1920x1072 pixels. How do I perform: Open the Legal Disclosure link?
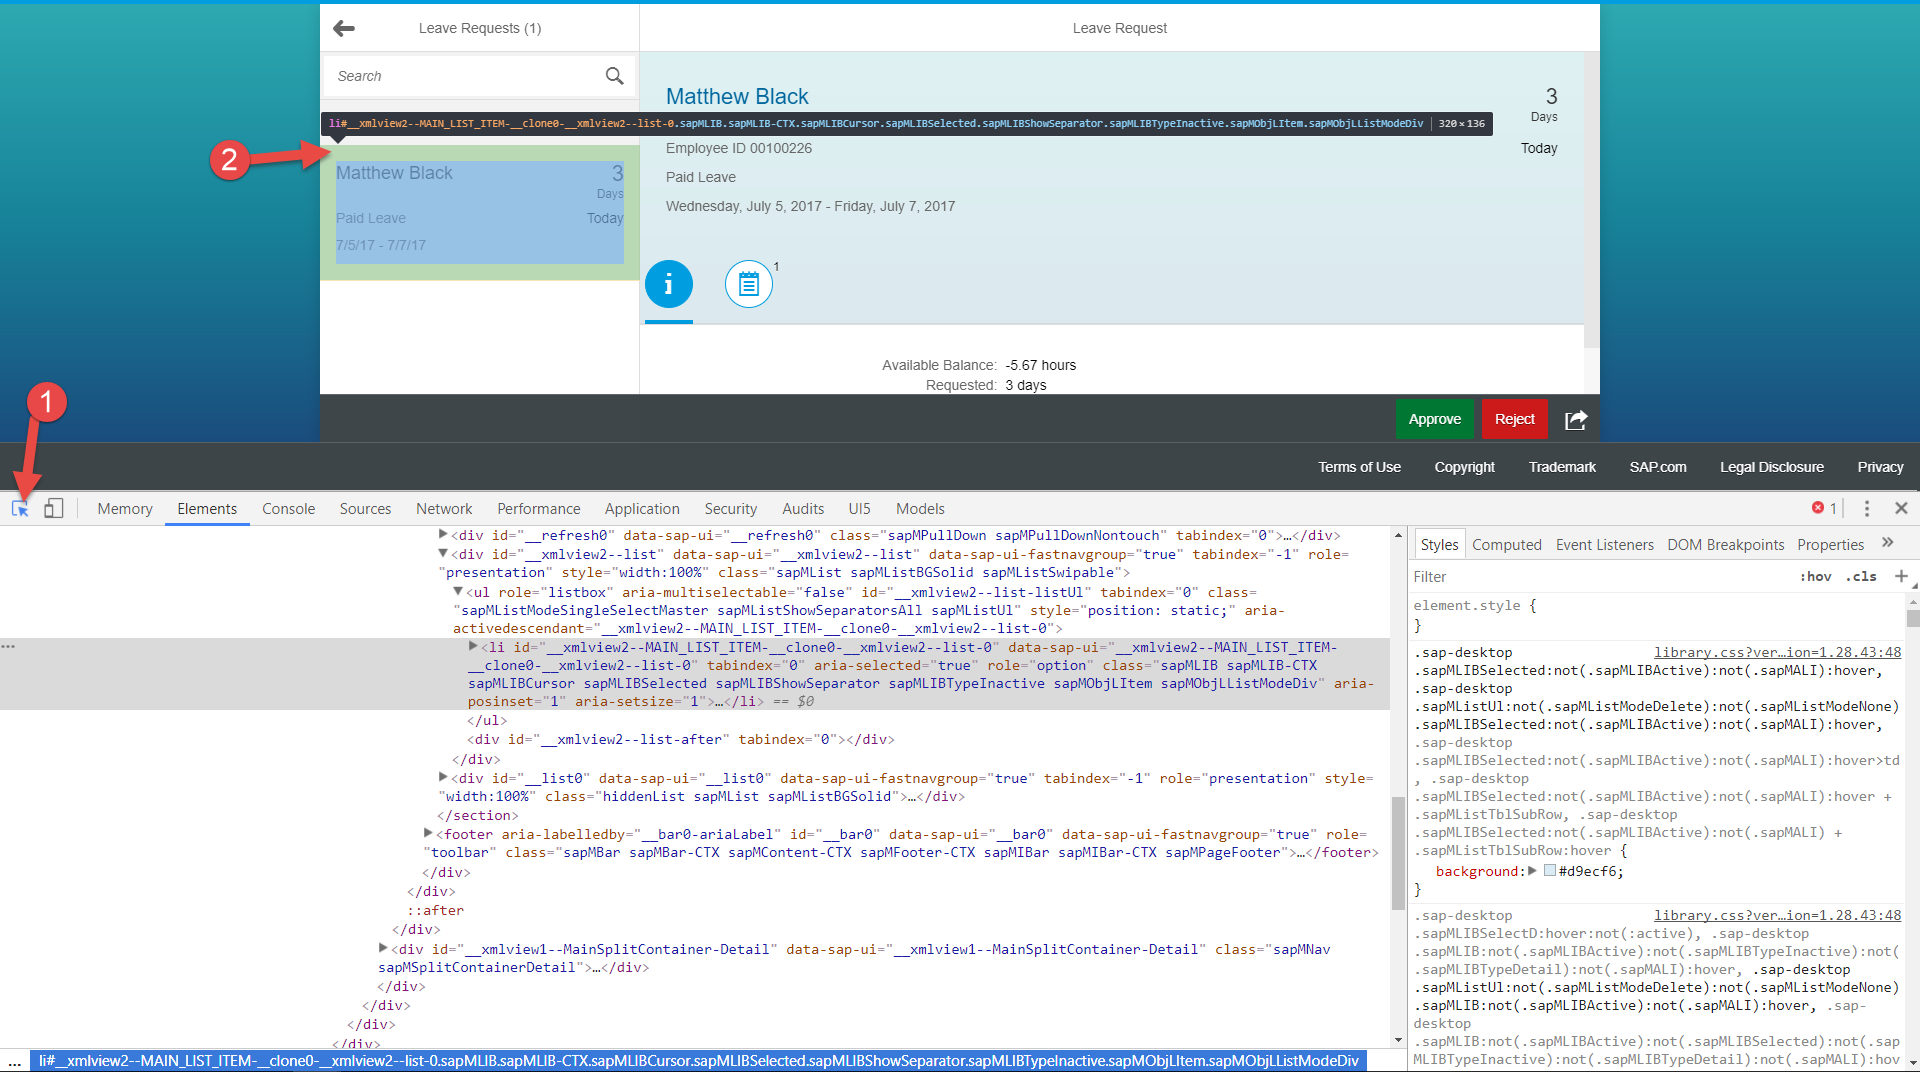1771,467
